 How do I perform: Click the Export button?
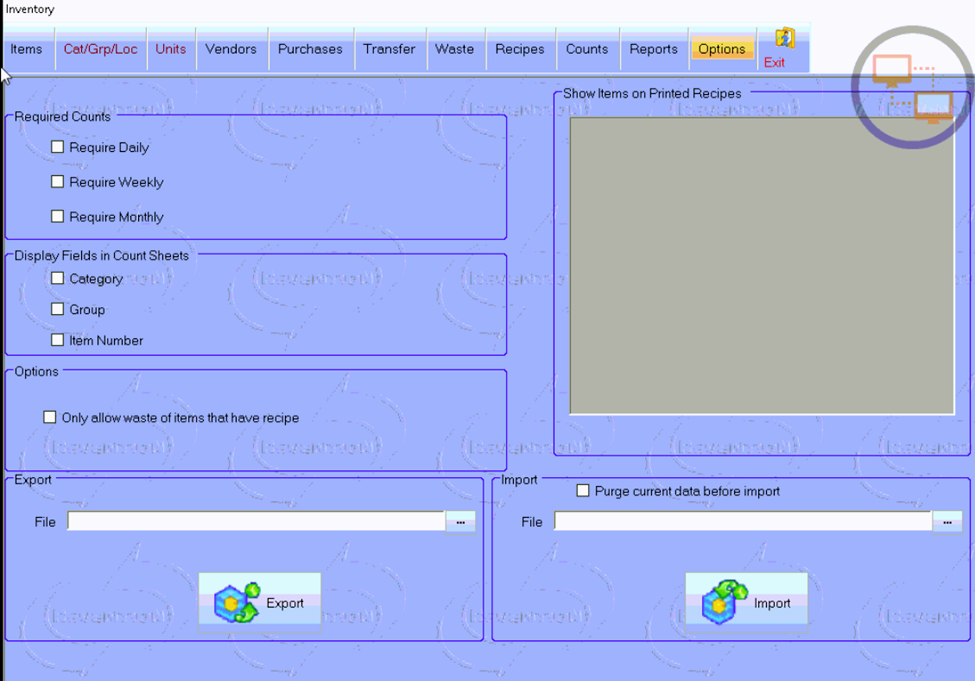pyautogui.click(x=260, y=603)
